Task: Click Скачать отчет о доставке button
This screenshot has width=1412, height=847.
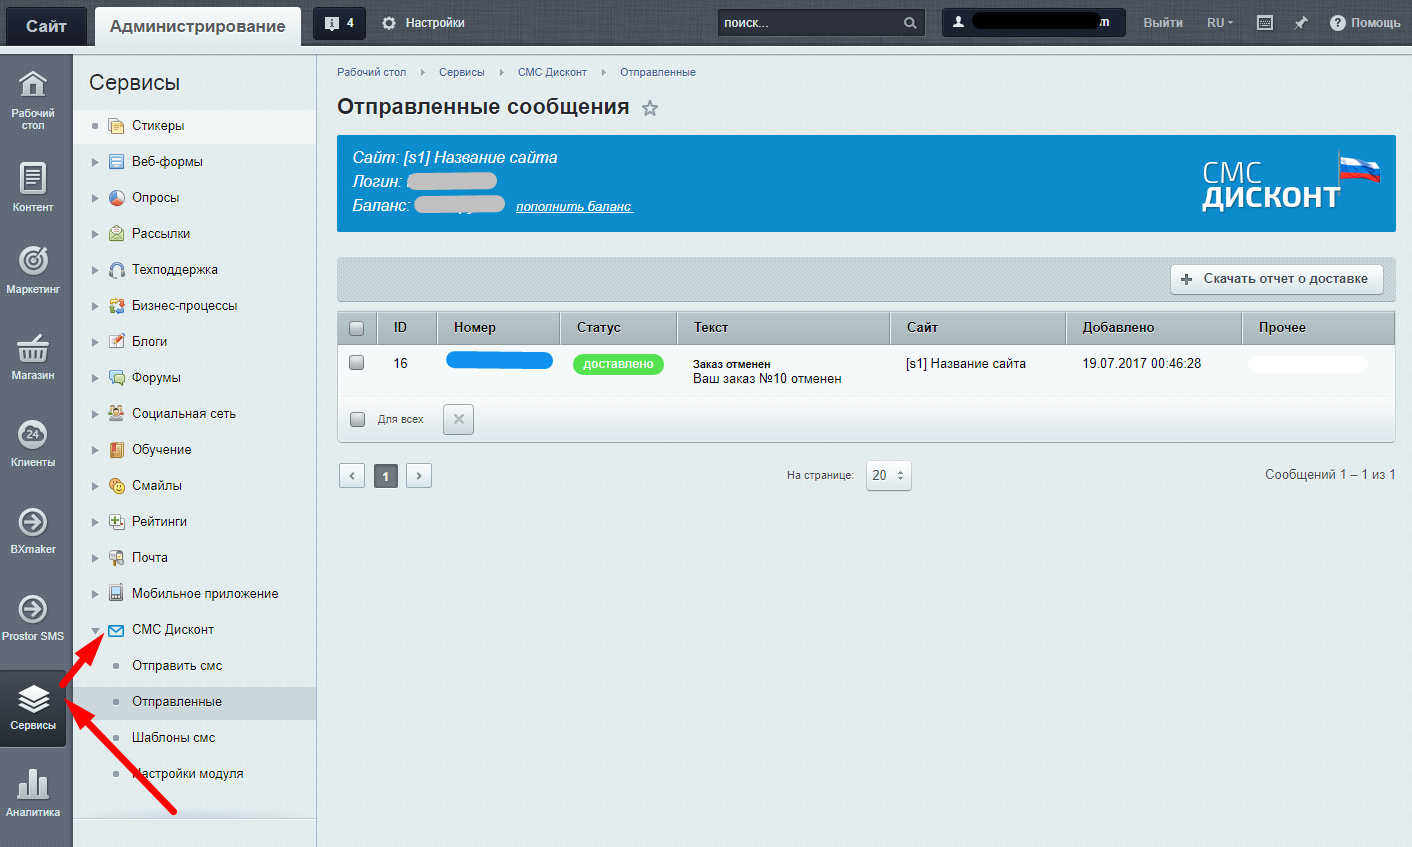Action: (1276, 279)
